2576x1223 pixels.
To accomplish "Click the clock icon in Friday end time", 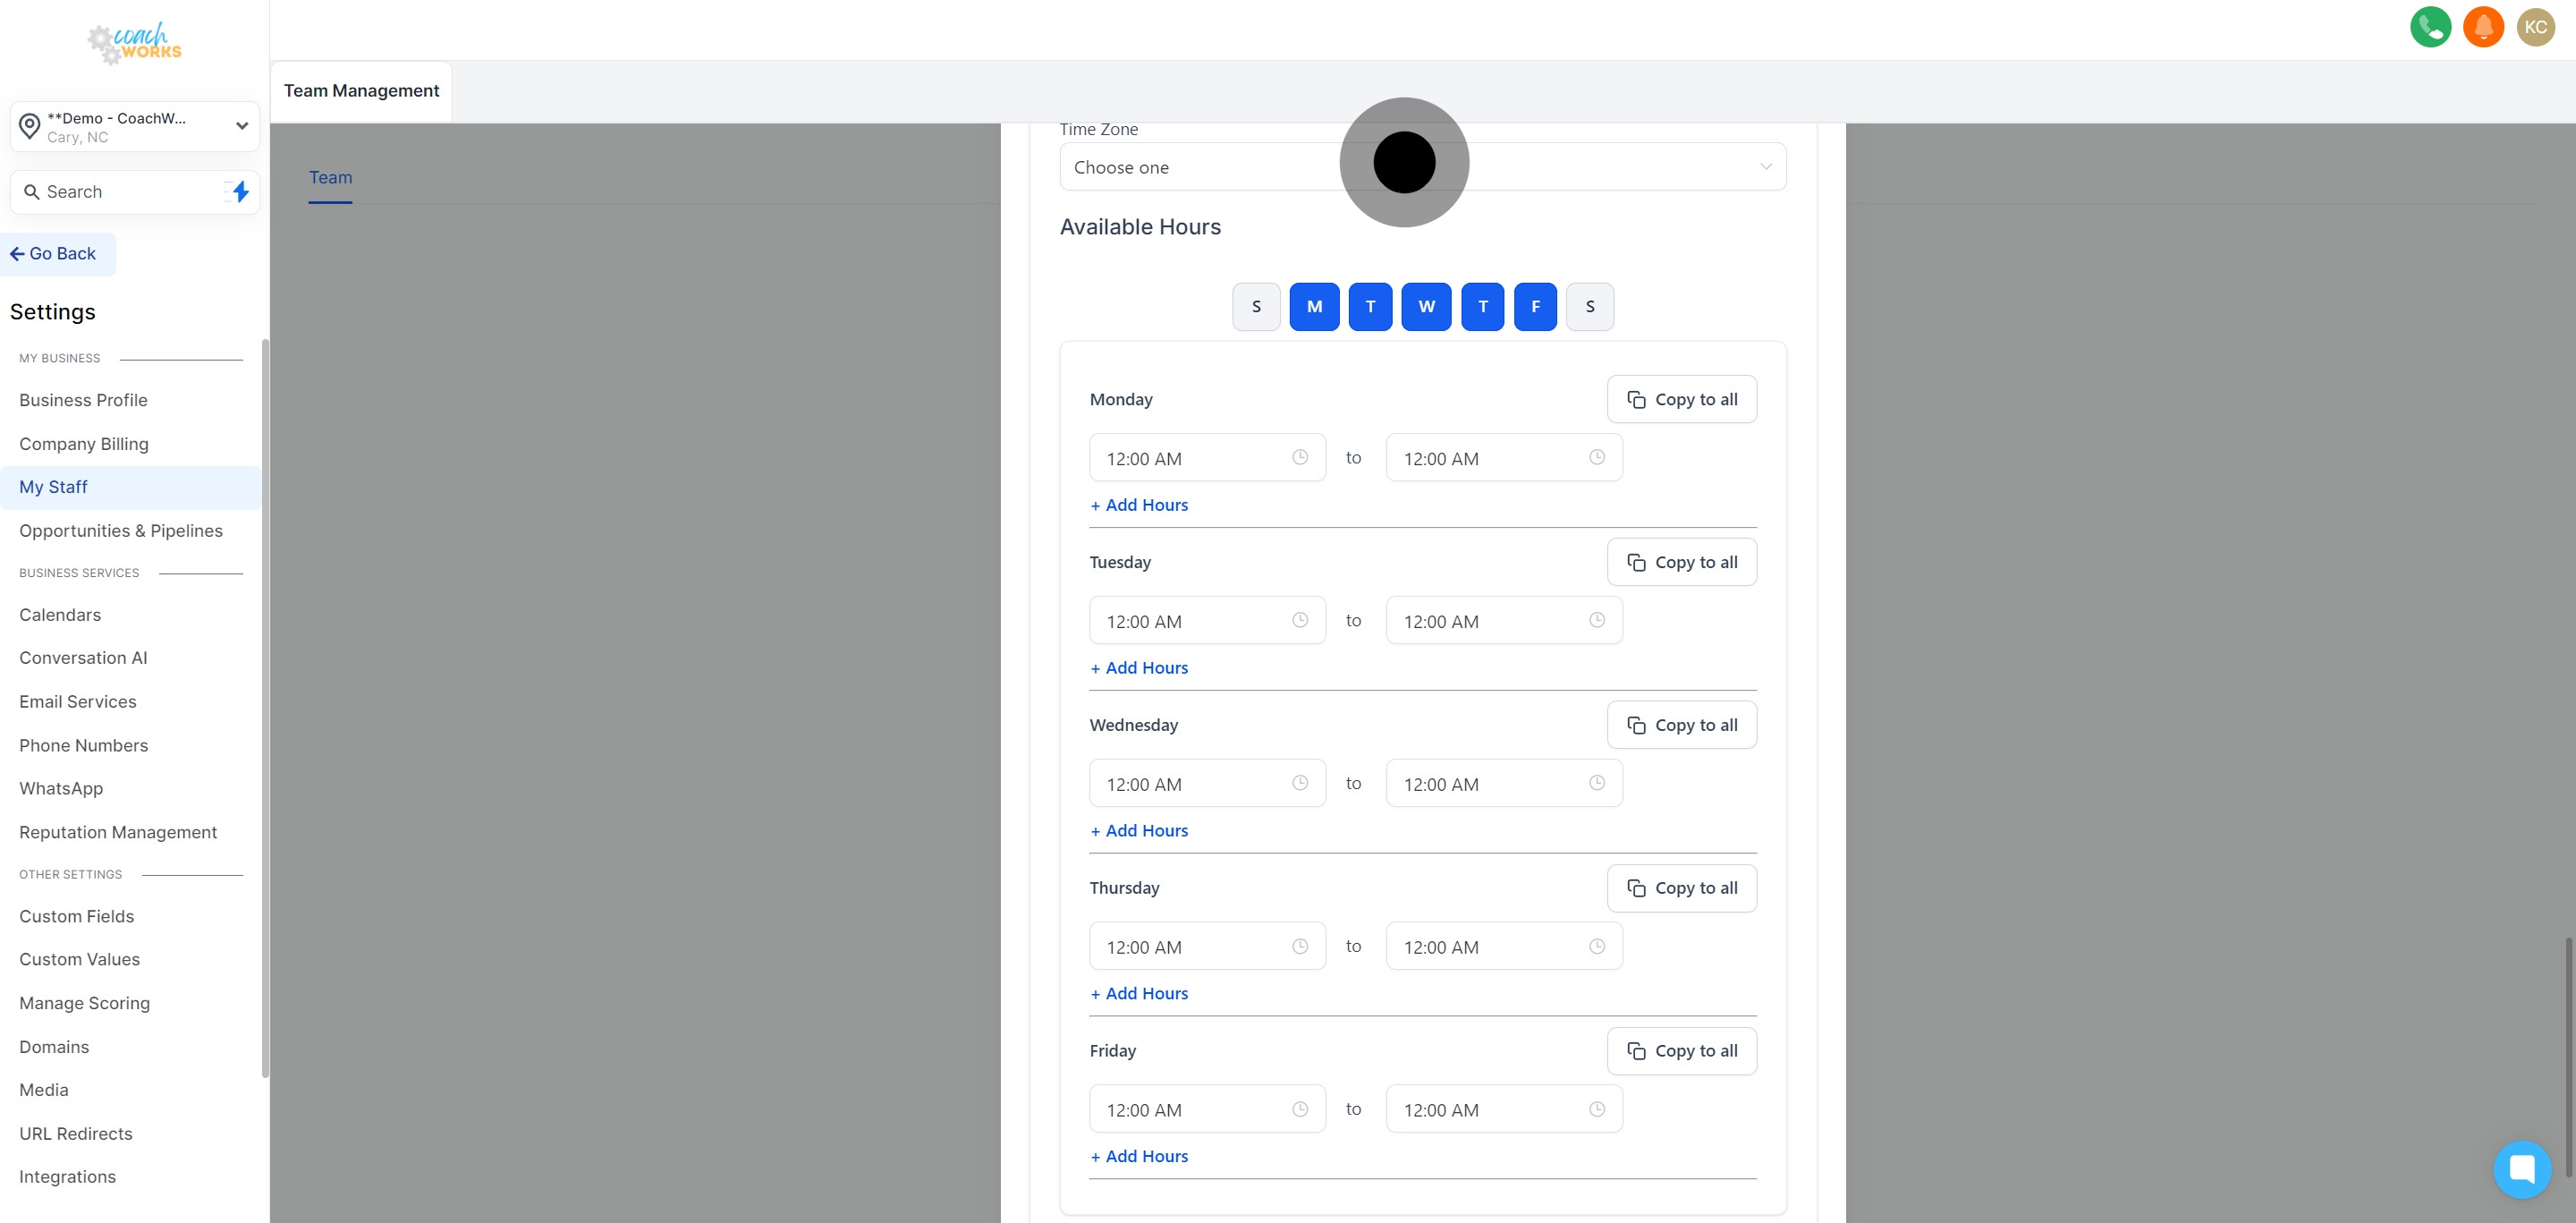I will [1596, 1109].
